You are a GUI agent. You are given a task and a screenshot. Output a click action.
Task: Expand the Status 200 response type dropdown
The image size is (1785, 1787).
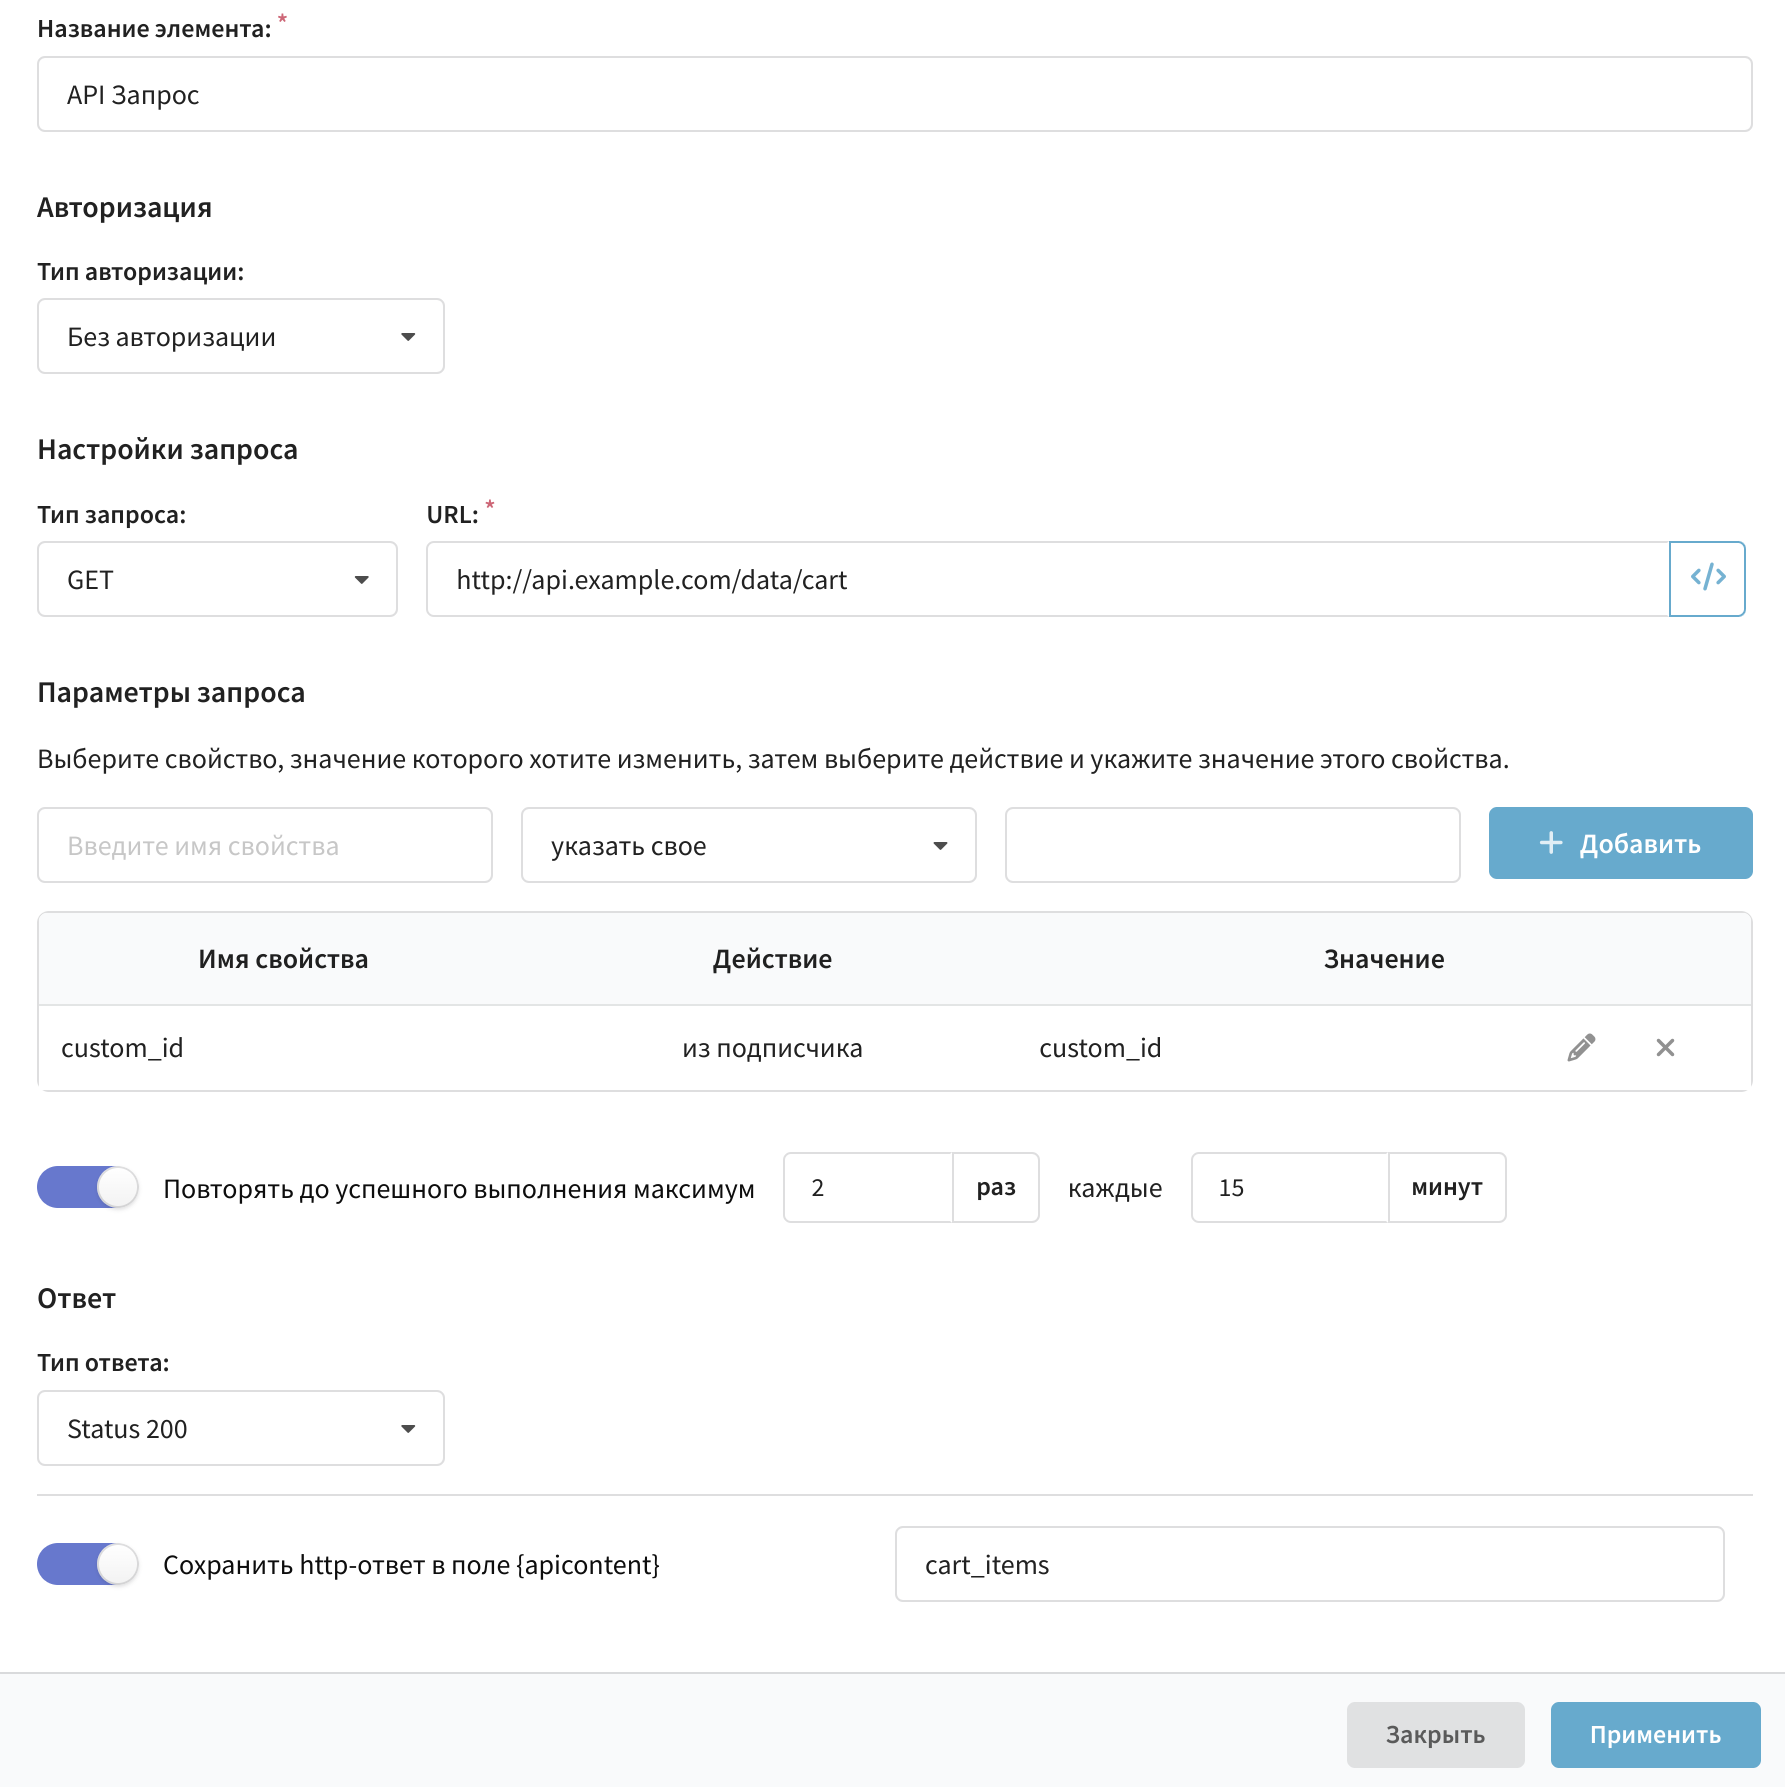point(241,1428)
